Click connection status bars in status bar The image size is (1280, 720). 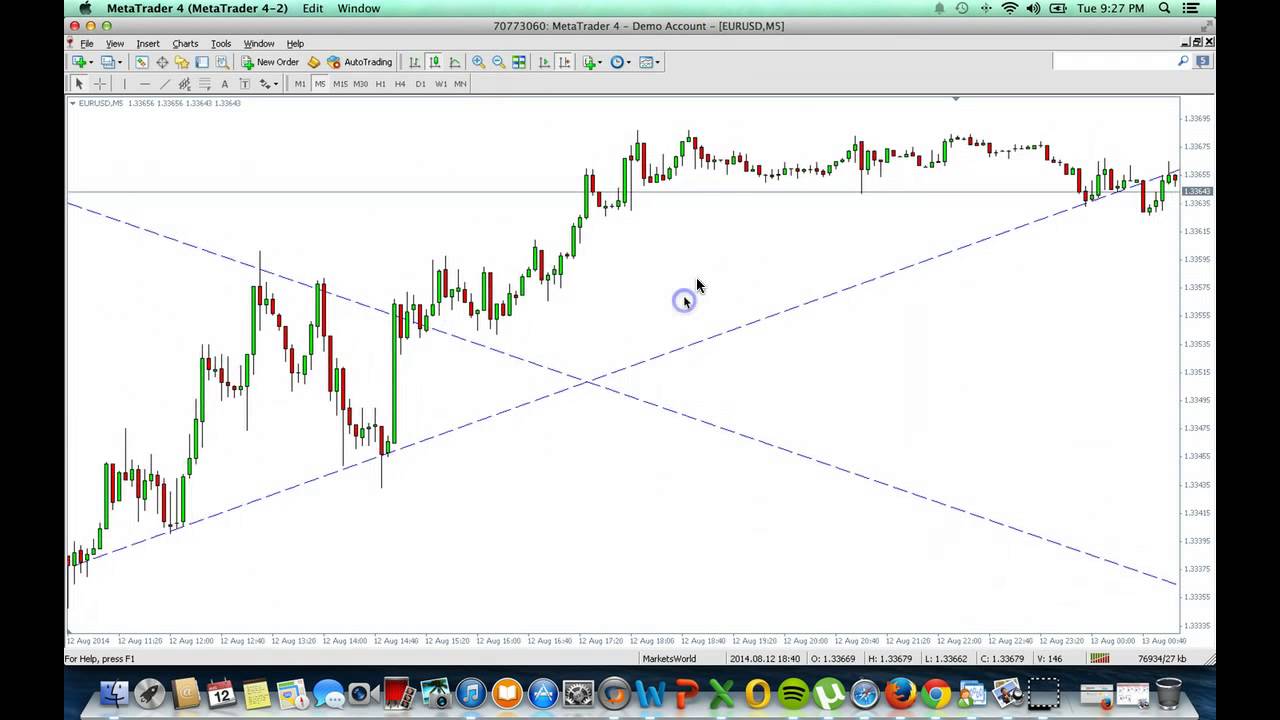tap(1099, 658)
